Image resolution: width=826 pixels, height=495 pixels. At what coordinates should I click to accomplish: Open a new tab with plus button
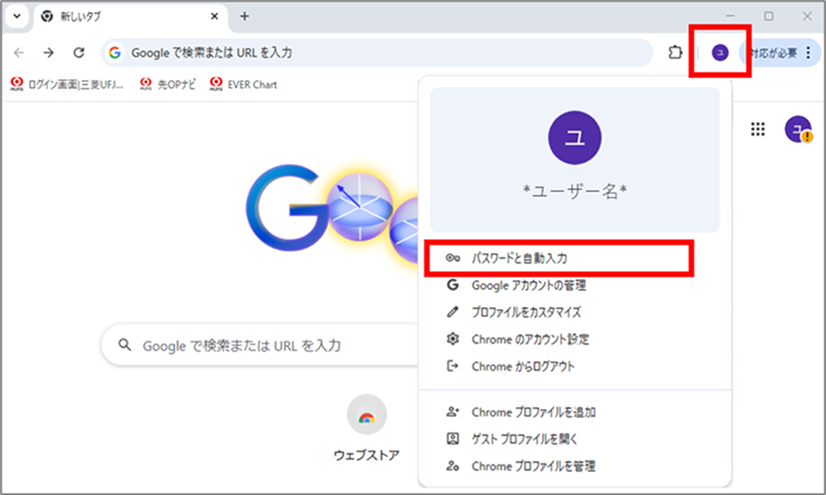(245, 17)
